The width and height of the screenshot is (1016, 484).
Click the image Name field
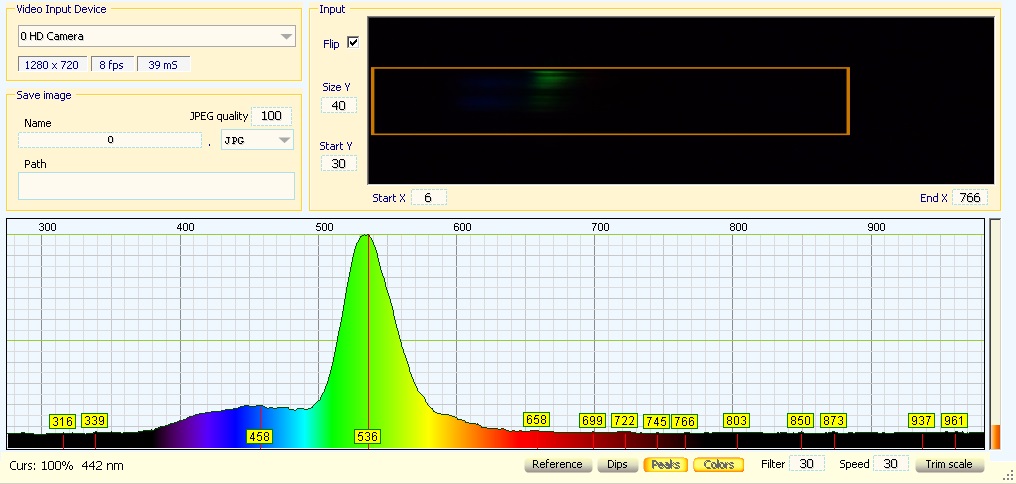point(110,141)
